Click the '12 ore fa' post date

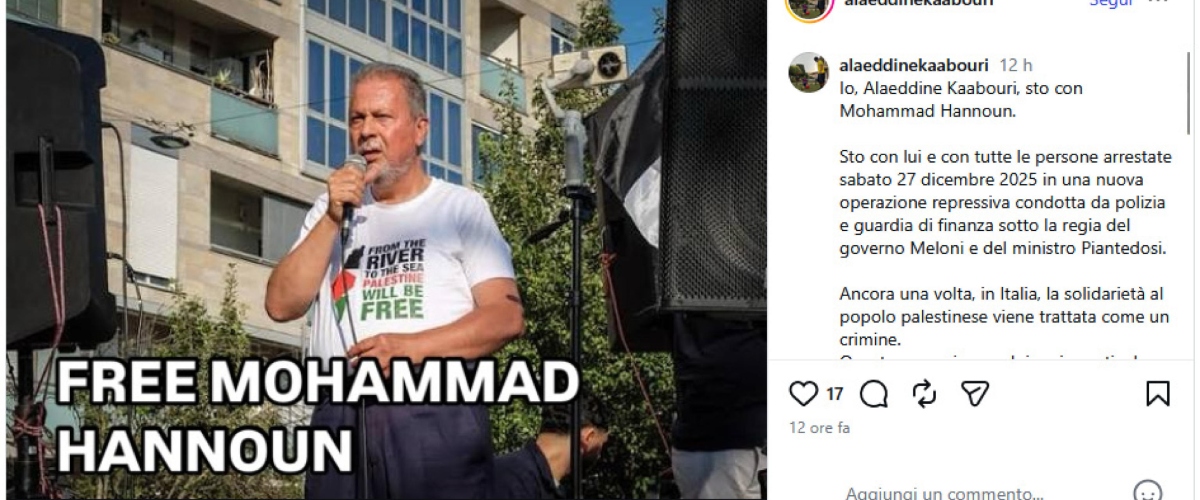click(819, 427)
